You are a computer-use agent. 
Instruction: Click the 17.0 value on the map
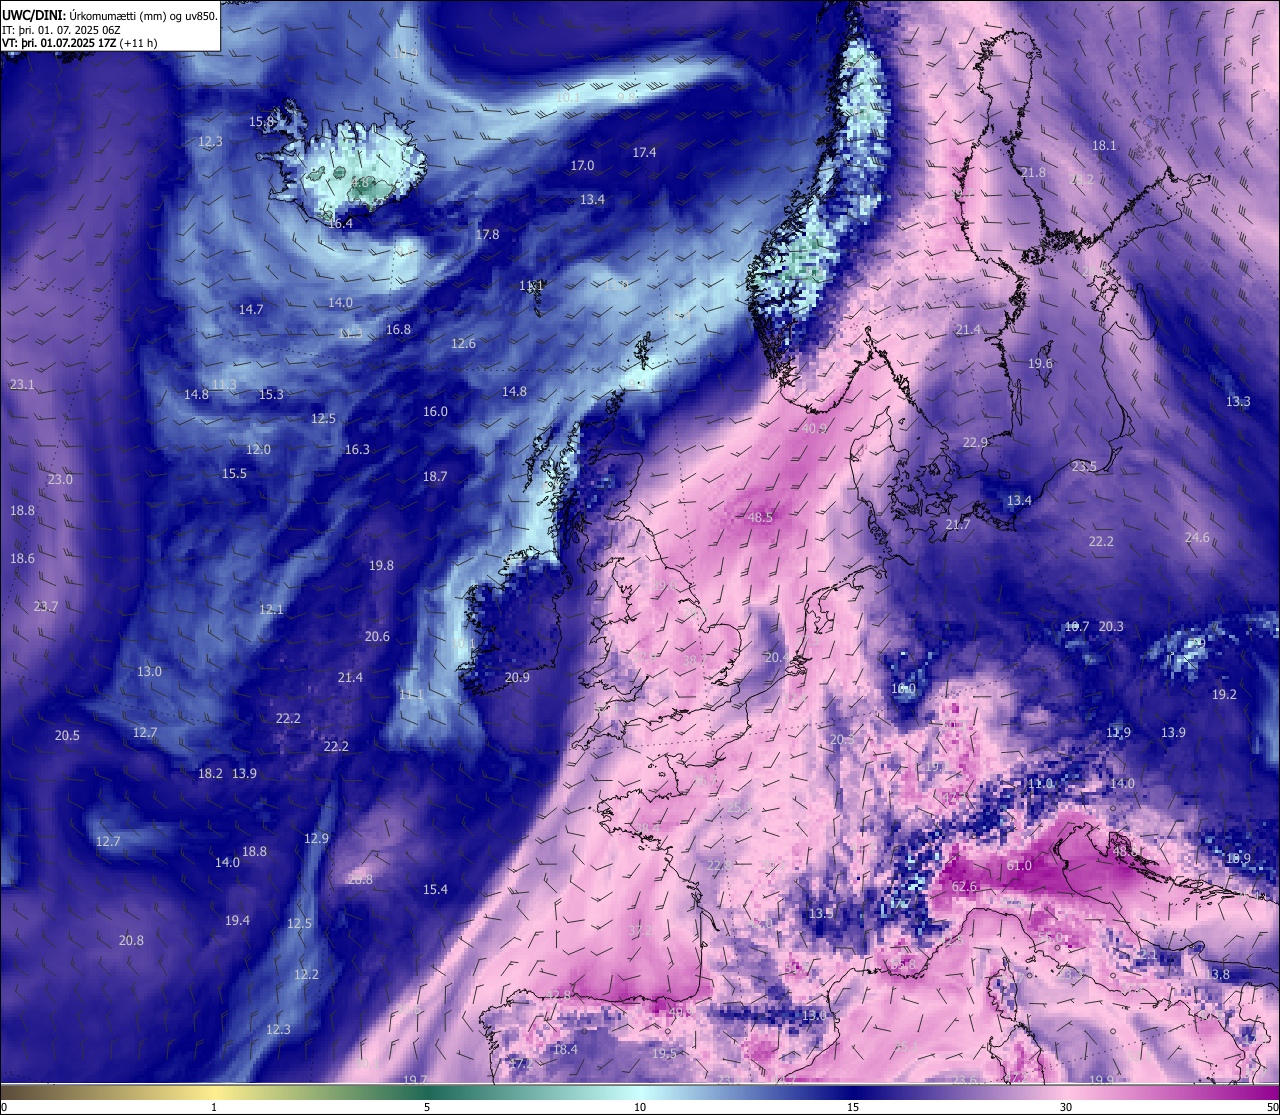[582, 166]
